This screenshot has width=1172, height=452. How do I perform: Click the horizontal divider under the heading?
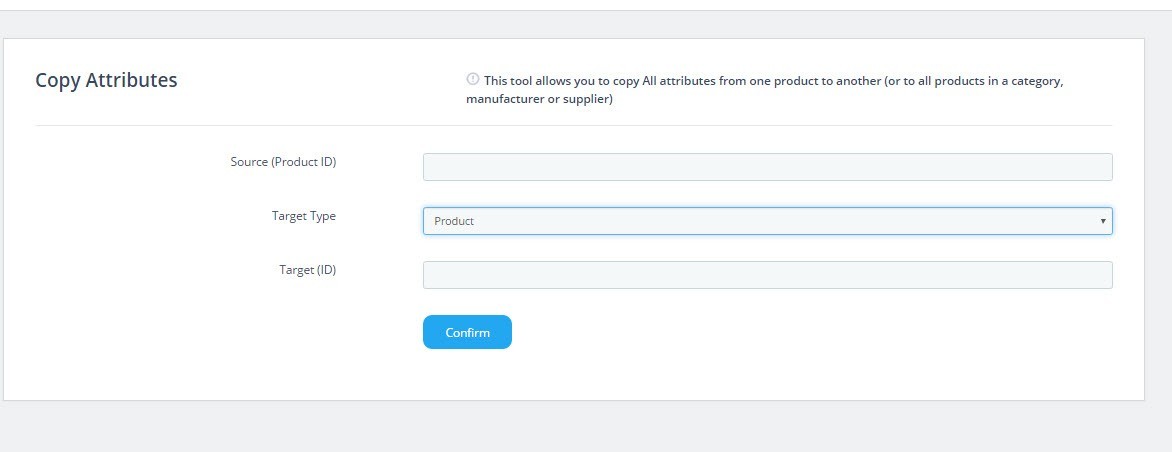pyautogui.click(x=573, y=126)
